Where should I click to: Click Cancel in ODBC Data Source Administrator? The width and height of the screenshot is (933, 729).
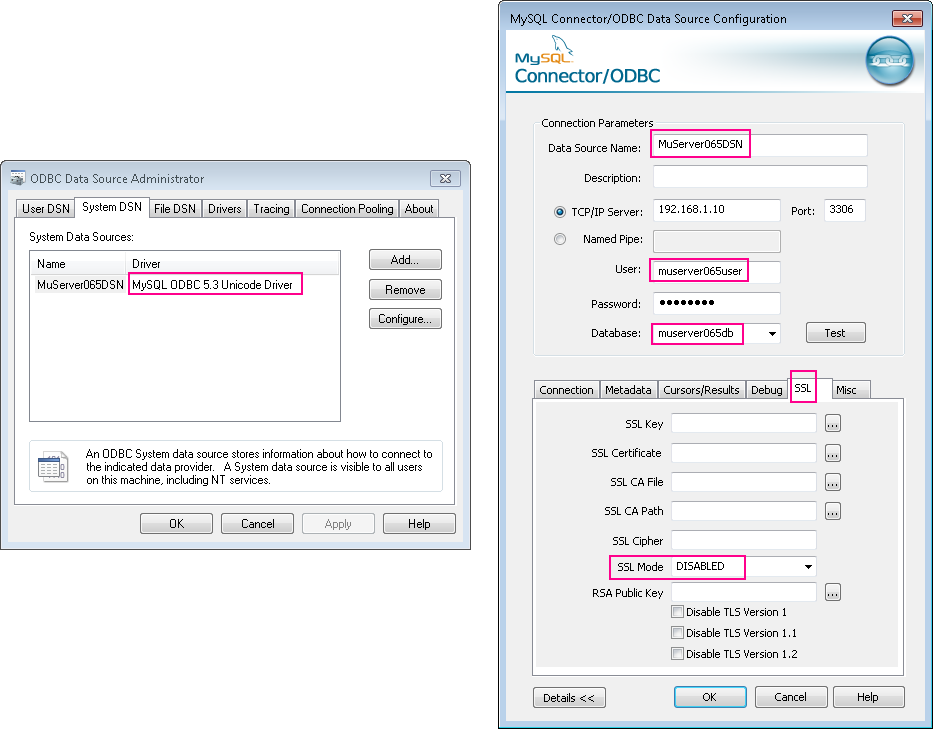(x=258, y=524)
